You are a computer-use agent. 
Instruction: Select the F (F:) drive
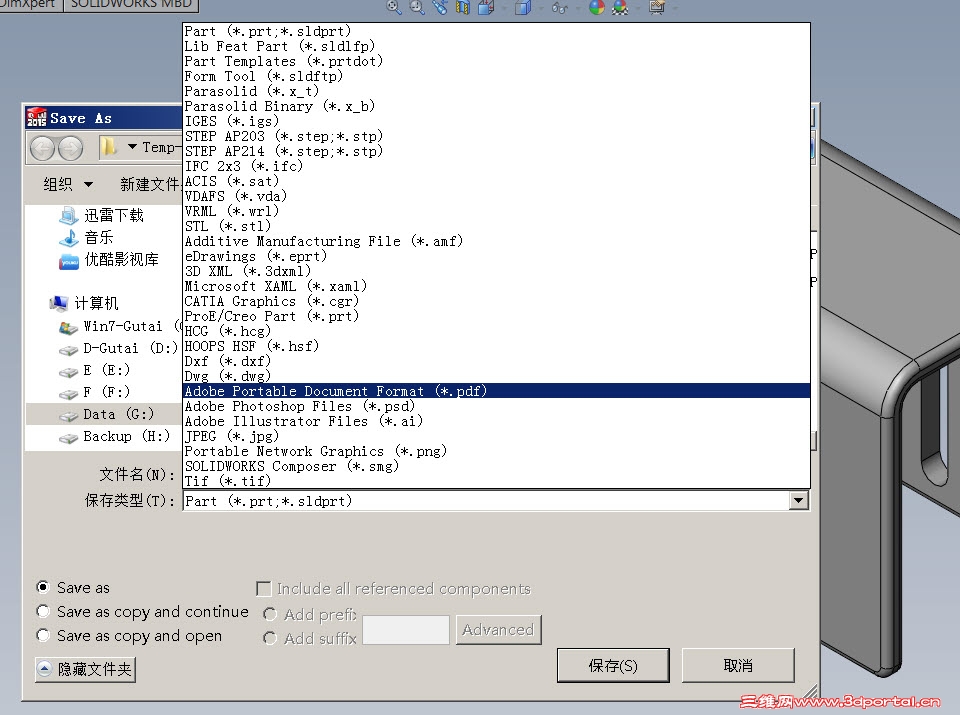pyautogui.click(x=94, y=392)
